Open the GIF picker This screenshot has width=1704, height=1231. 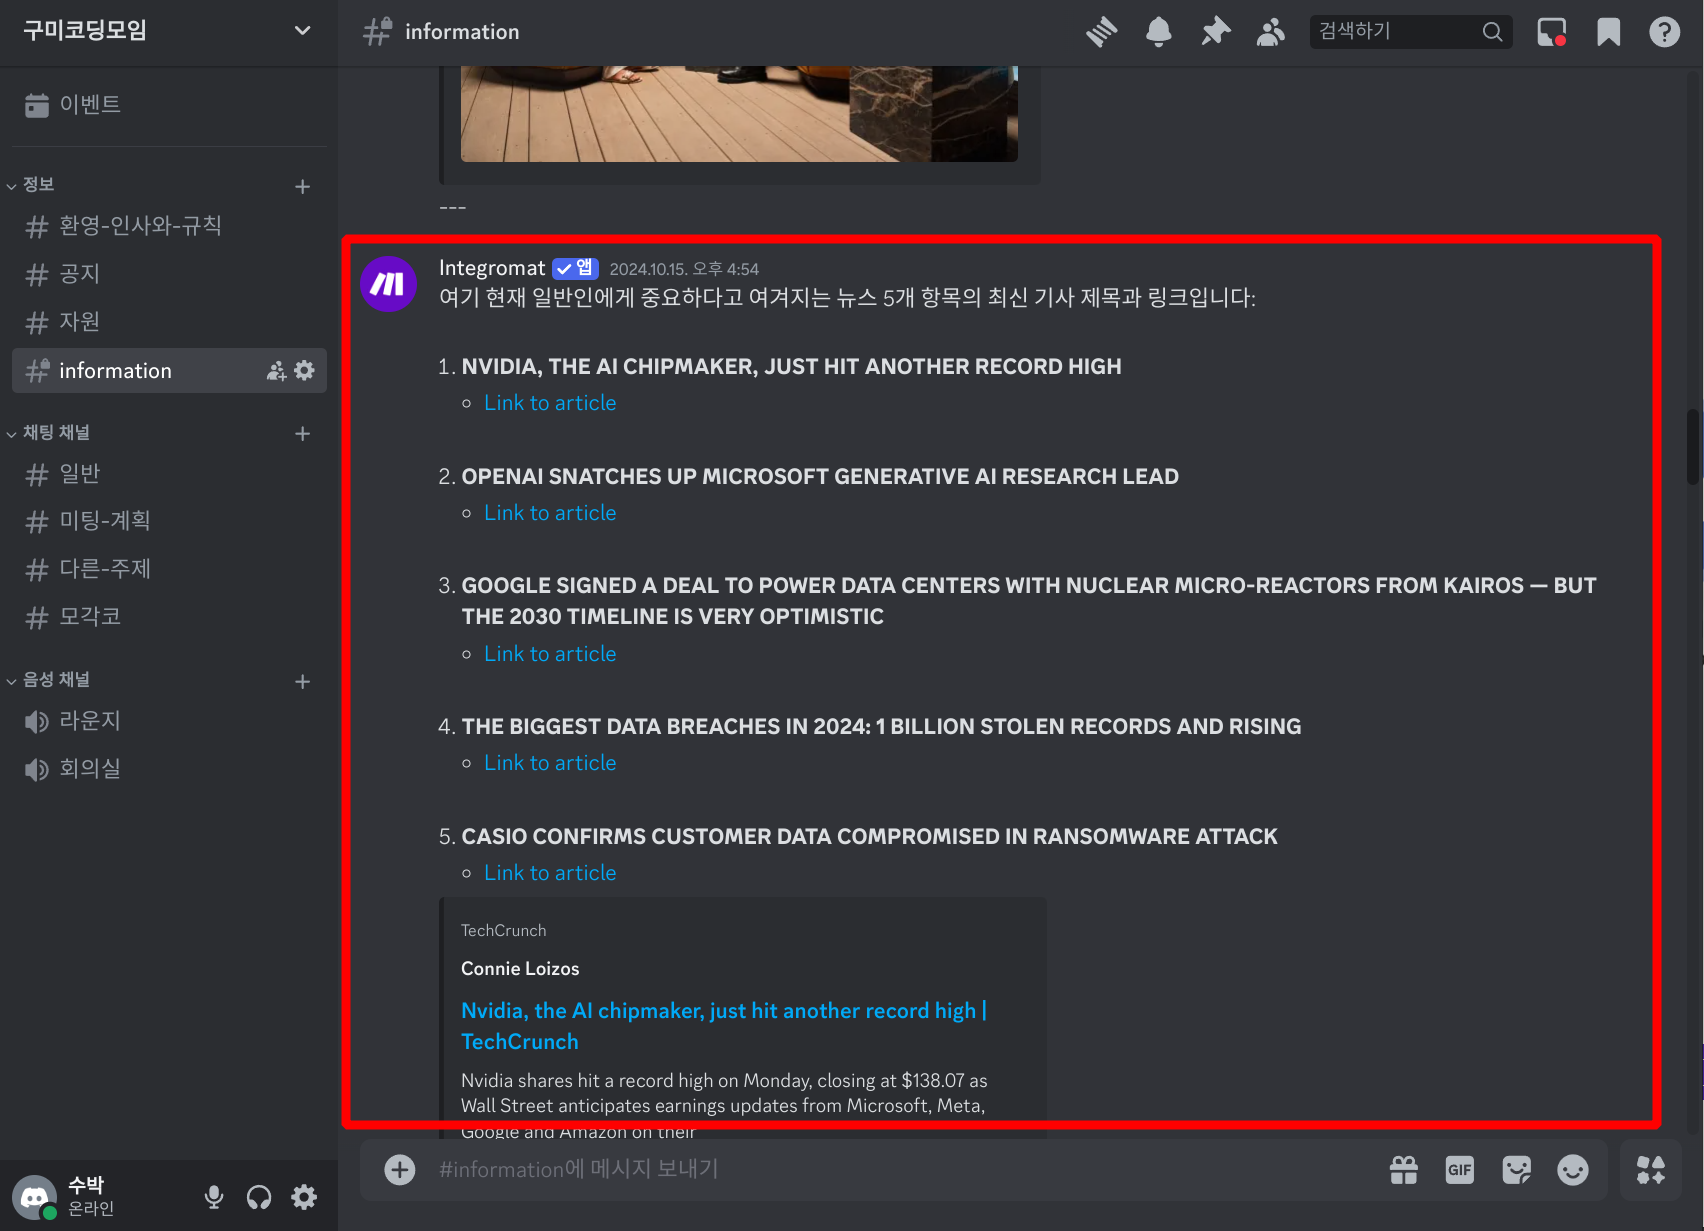(x=1460, y=1169)
